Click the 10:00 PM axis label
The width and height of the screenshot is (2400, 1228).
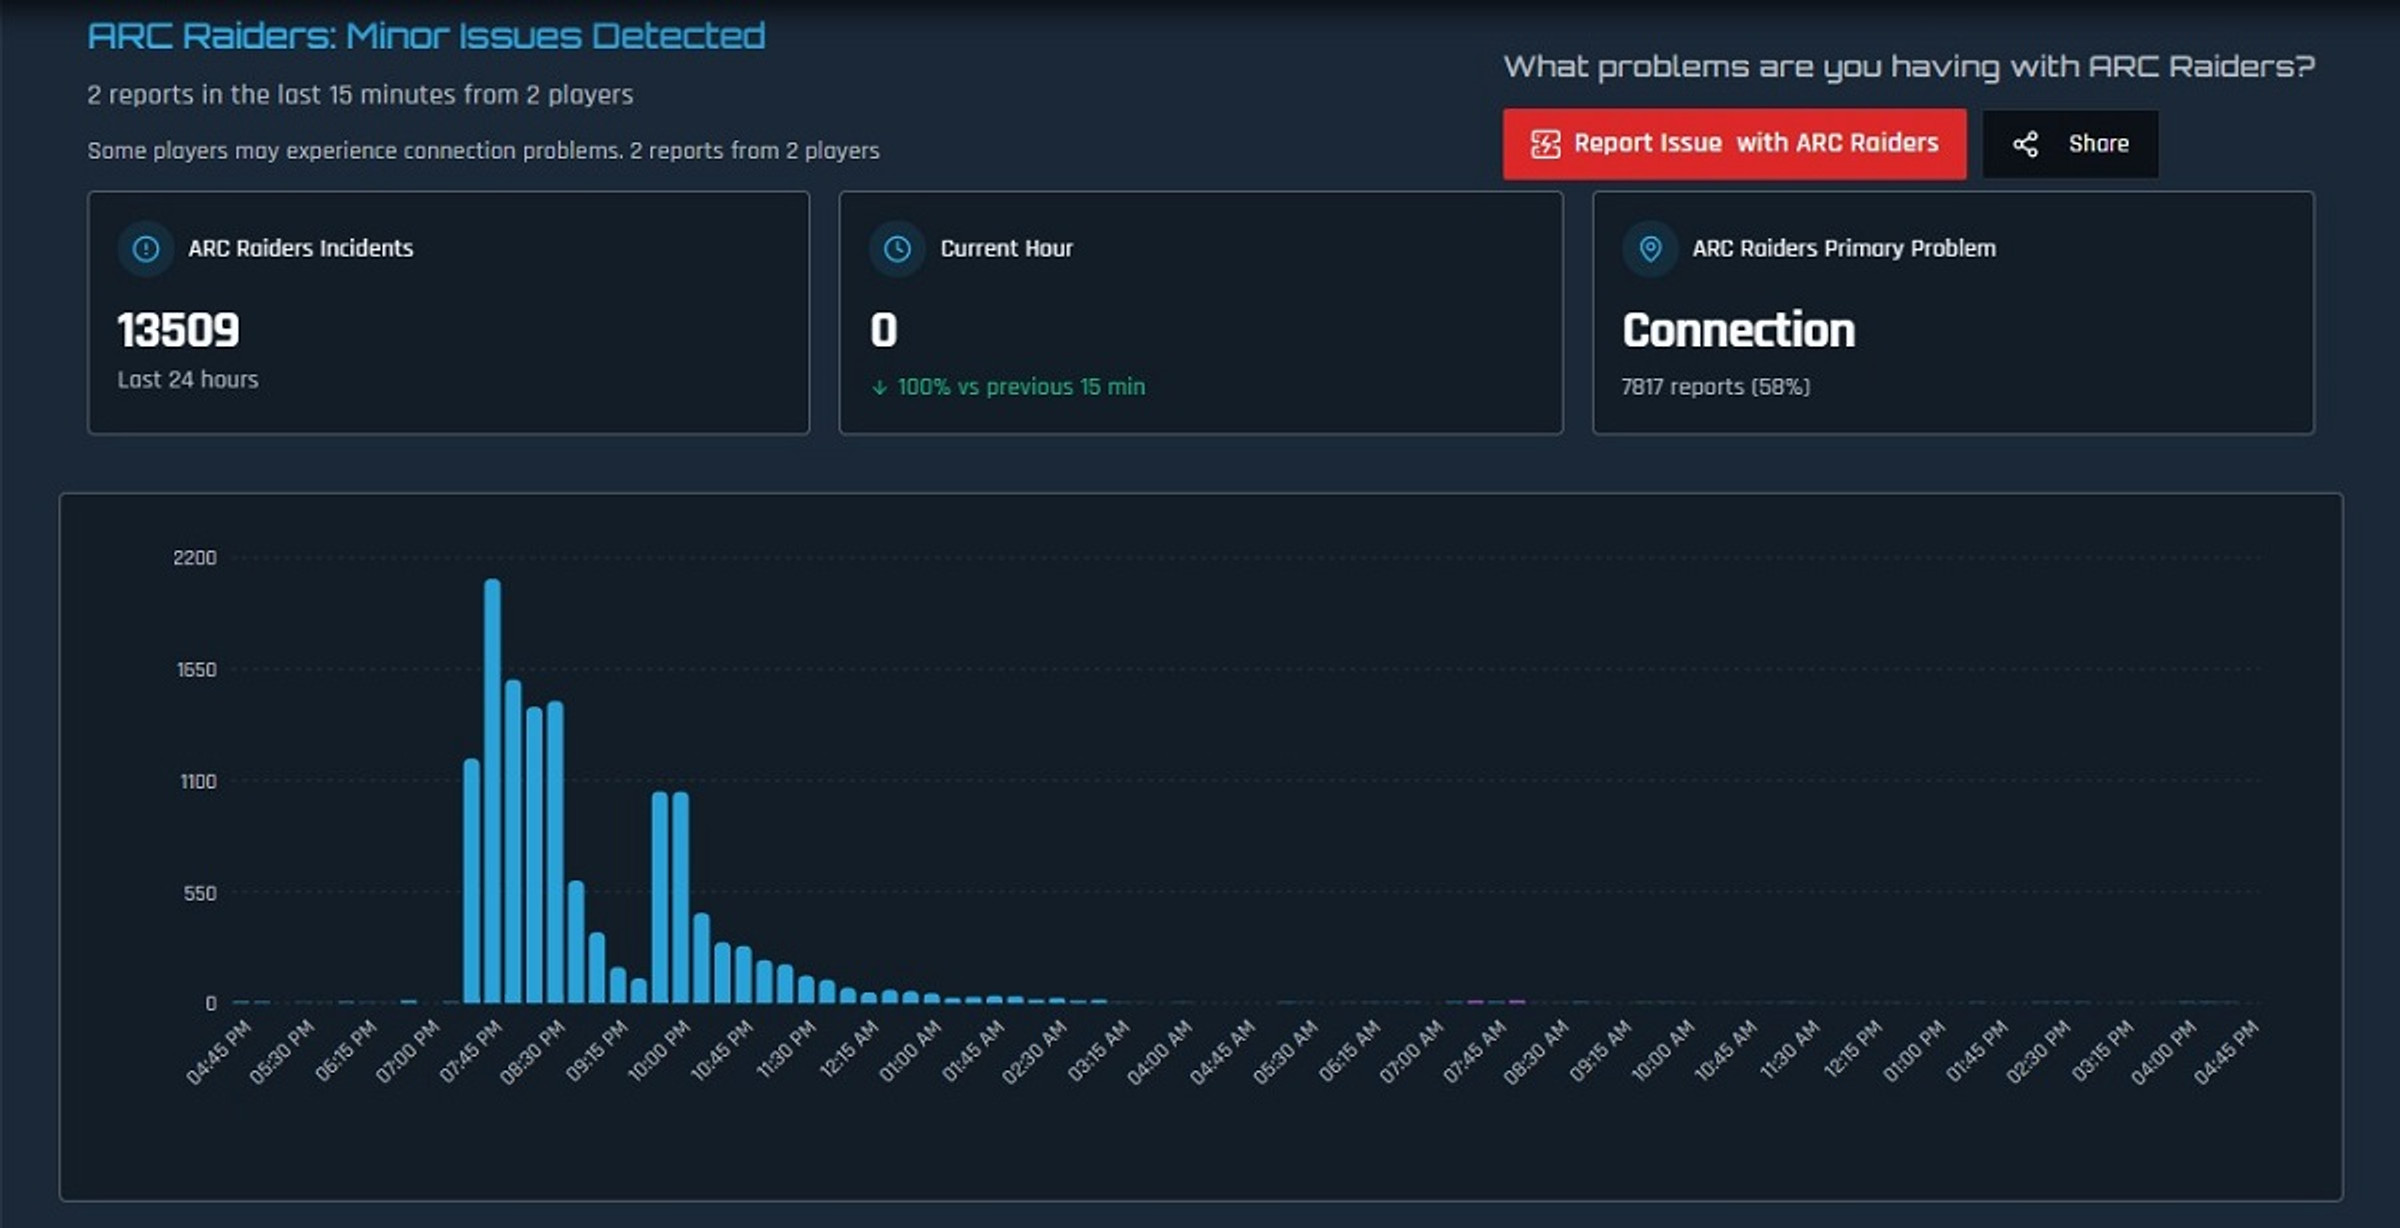pos(659,1051)
